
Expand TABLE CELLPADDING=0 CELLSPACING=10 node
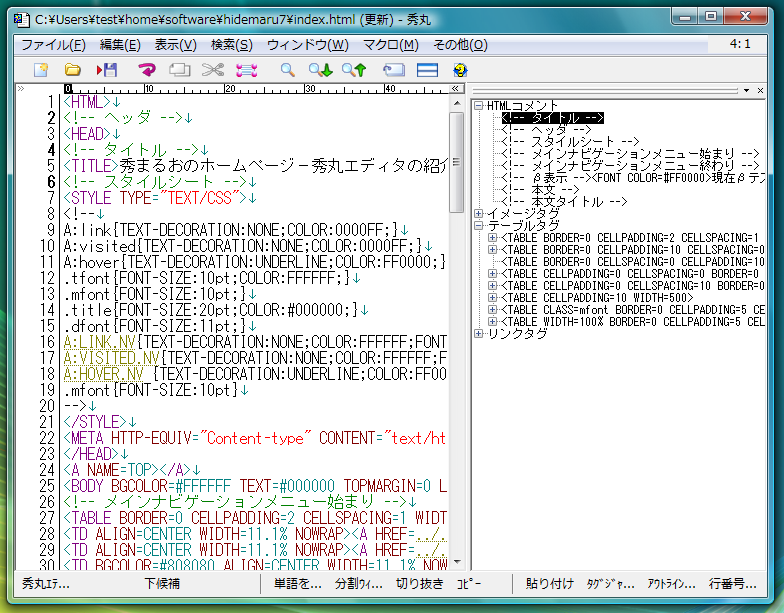[x=492, y=286]
